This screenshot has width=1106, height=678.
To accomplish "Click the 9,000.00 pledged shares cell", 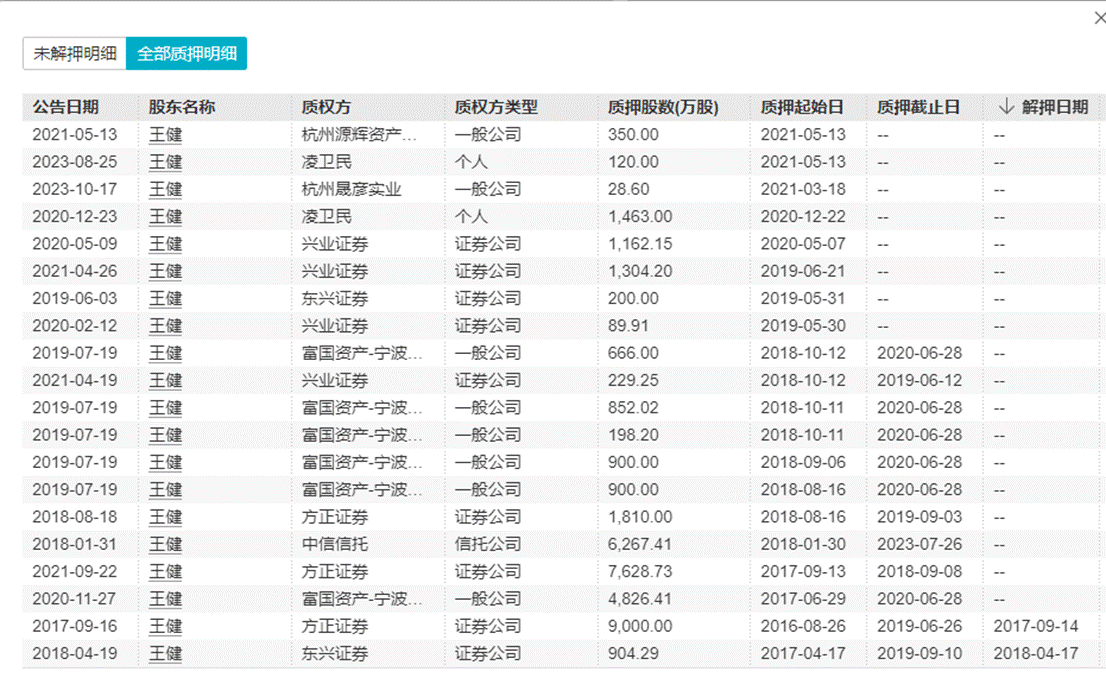I will pyautogui.click(x=640, y=626).
